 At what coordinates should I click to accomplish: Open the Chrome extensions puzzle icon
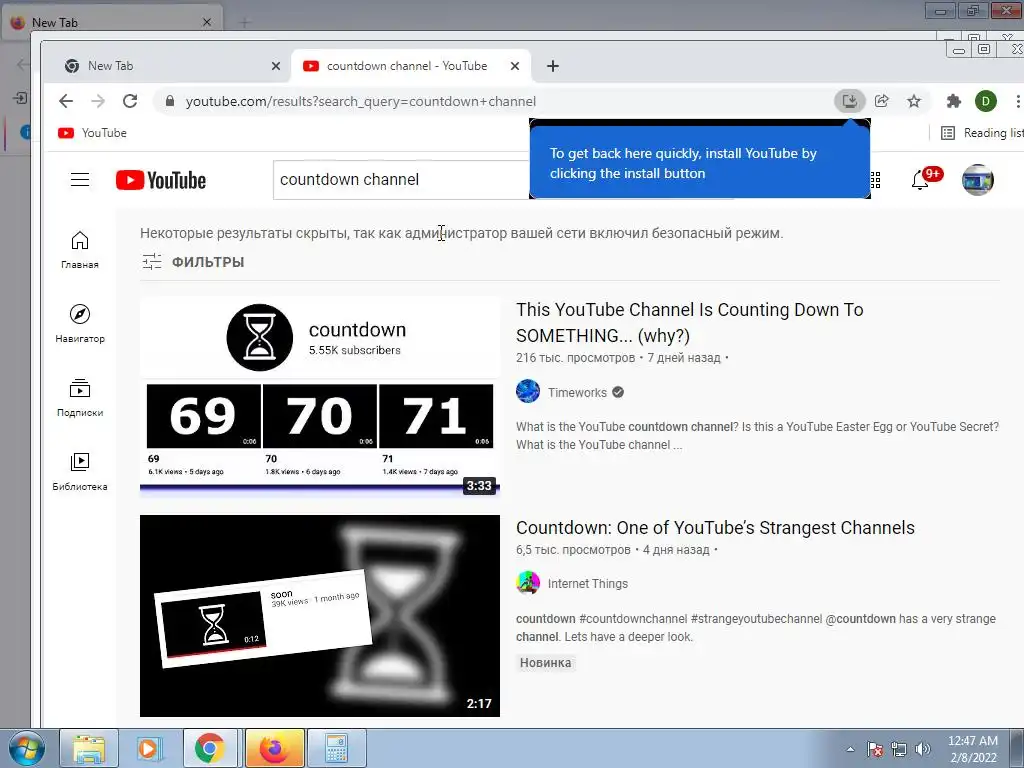953,101
